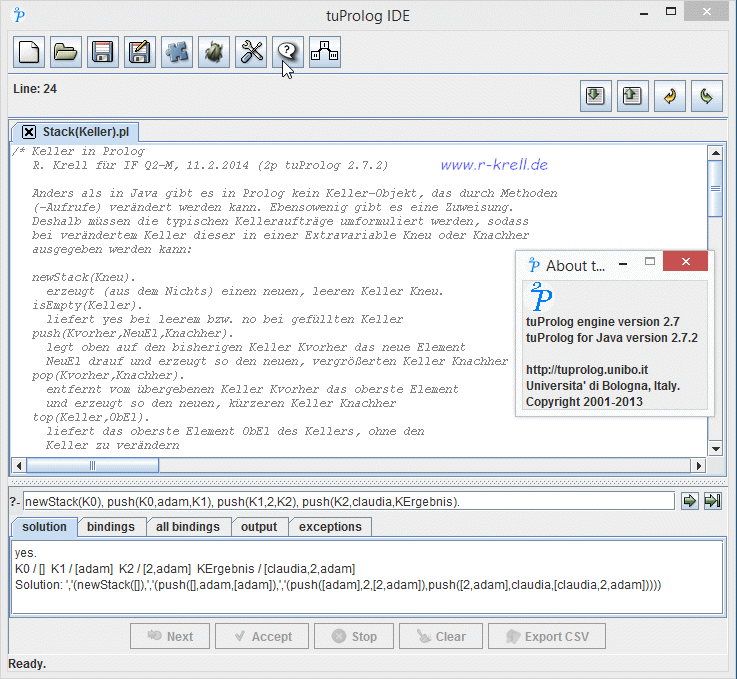Click the About question mark icon

click(x=287, y=51)
